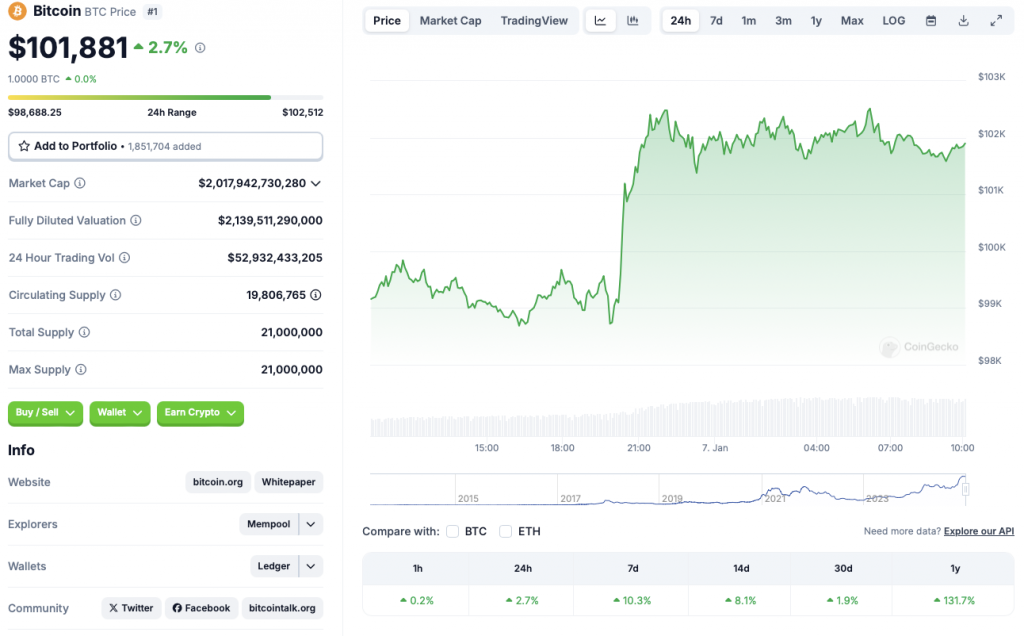Tick the ETH compare checkbox

click(x=505, y=532)
